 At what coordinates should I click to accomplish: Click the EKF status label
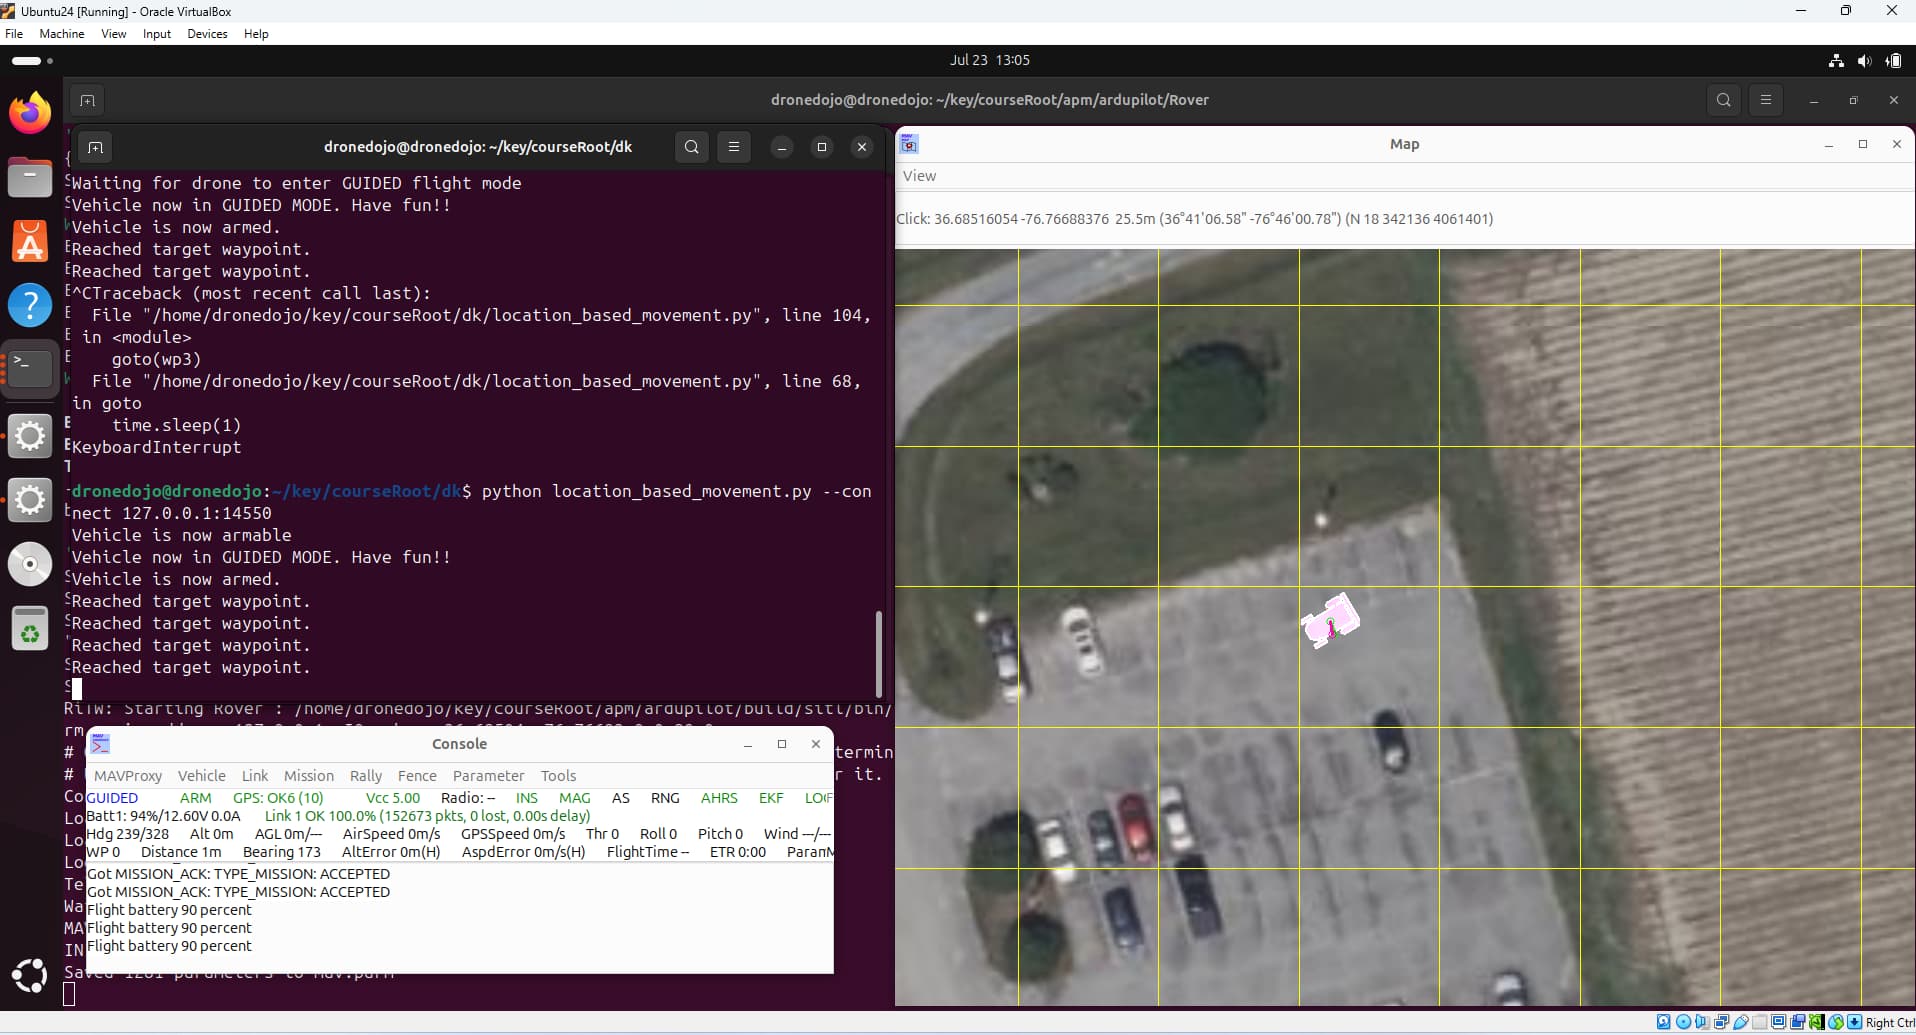pos(771,798)
